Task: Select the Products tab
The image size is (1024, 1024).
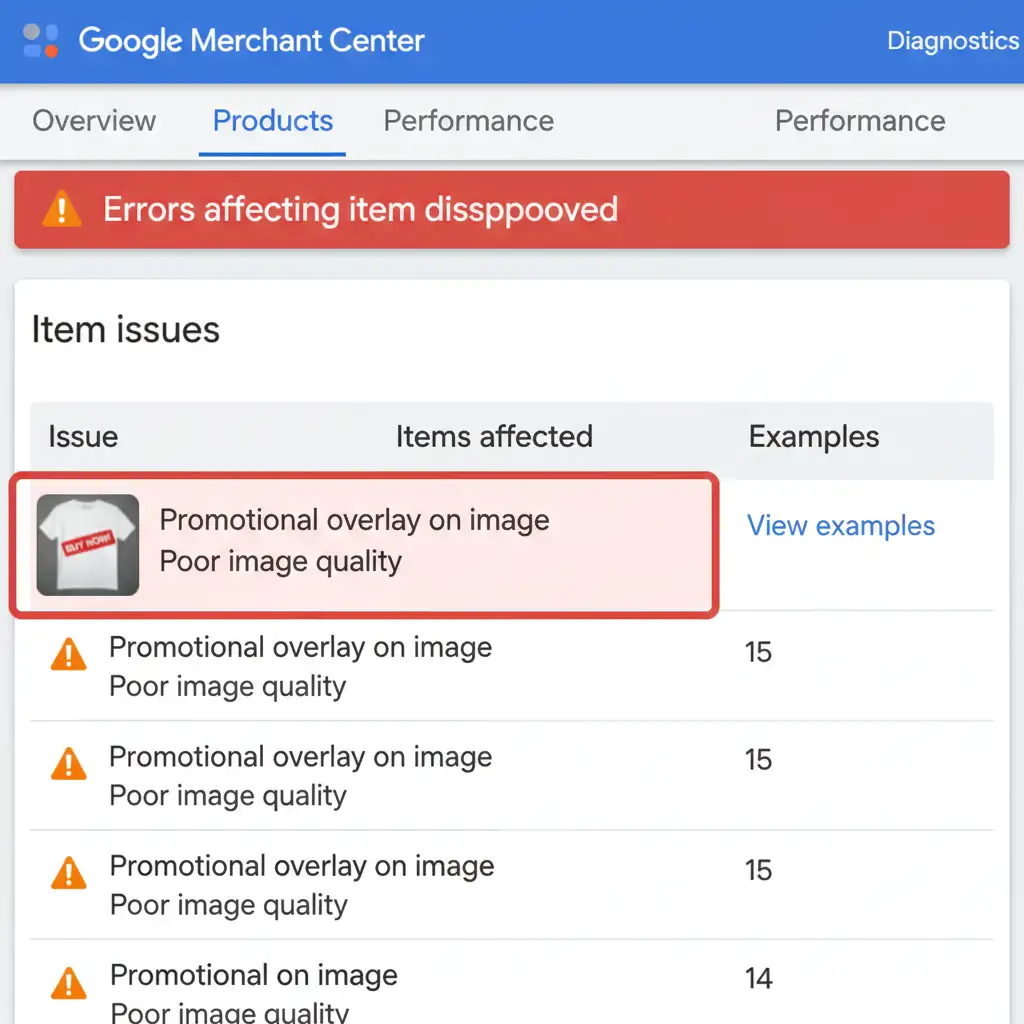Action: coord(272,121)
